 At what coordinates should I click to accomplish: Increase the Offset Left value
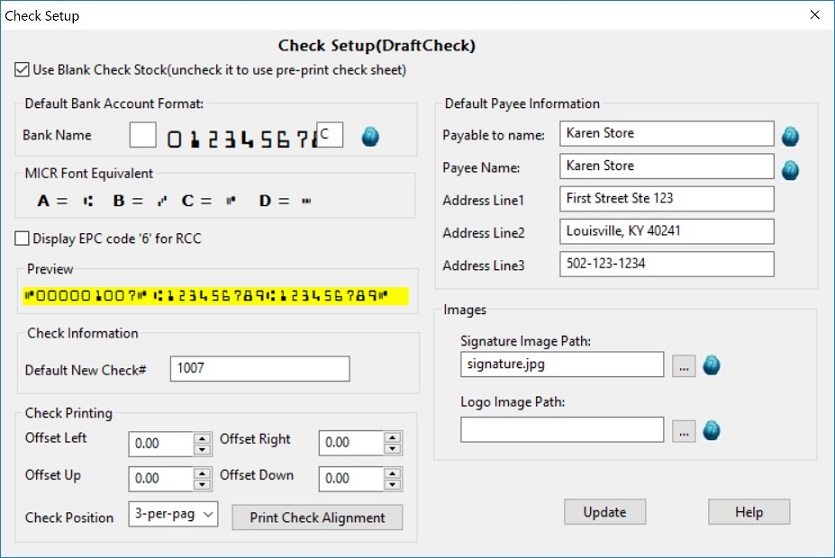point(202,437)
